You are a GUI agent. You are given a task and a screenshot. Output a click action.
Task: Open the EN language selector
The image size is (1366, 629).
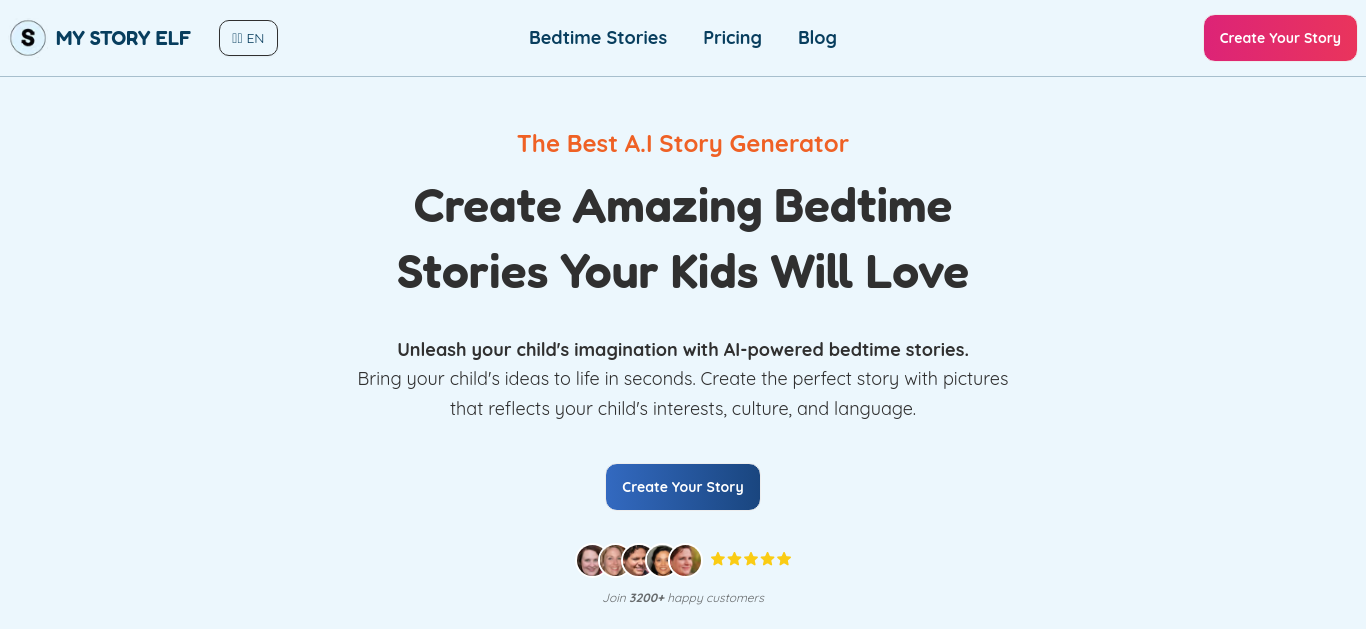pyautogui.click(x=248, y=38)
